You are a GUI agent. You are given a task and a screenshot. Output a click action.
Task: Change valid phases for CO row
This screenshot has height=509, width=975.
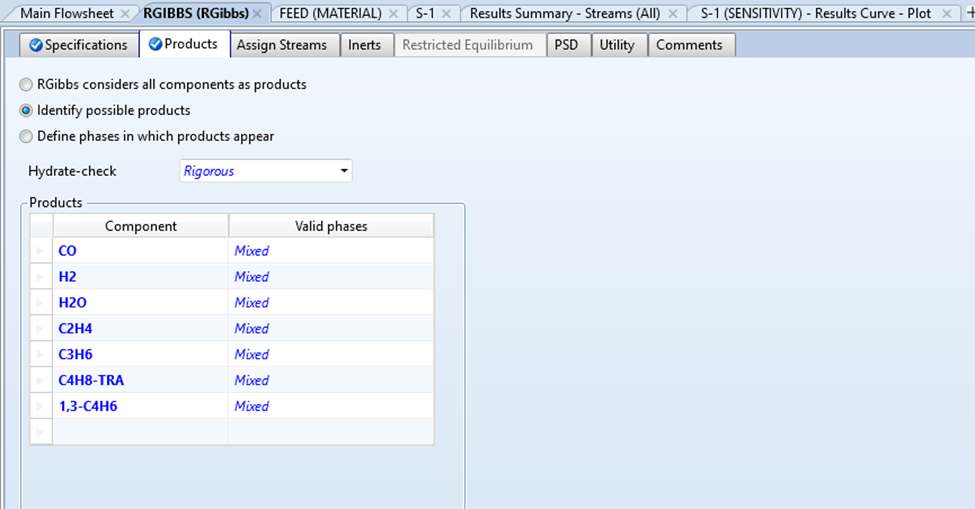click(x=331, y=250)
